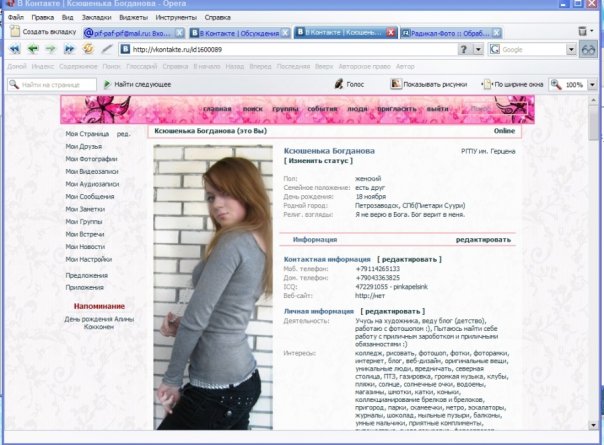Click the VK site badge in address bar
Screen dimensions: 604x445
click(125, 49)
